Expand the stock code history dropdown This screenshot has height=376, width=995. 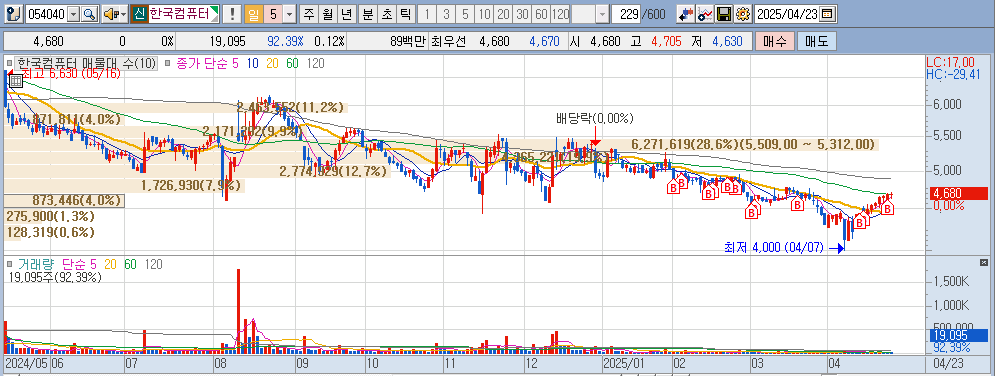point(74,13)
